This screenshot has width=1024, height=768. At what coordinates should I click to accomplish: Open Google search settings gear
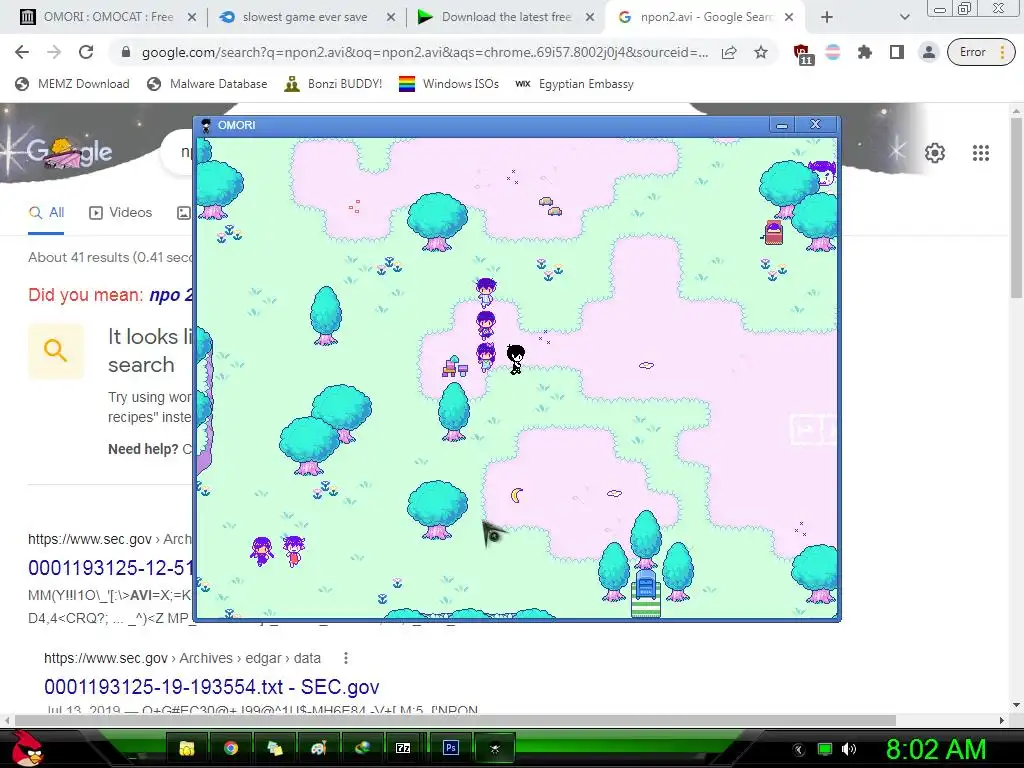coord(935,153)
